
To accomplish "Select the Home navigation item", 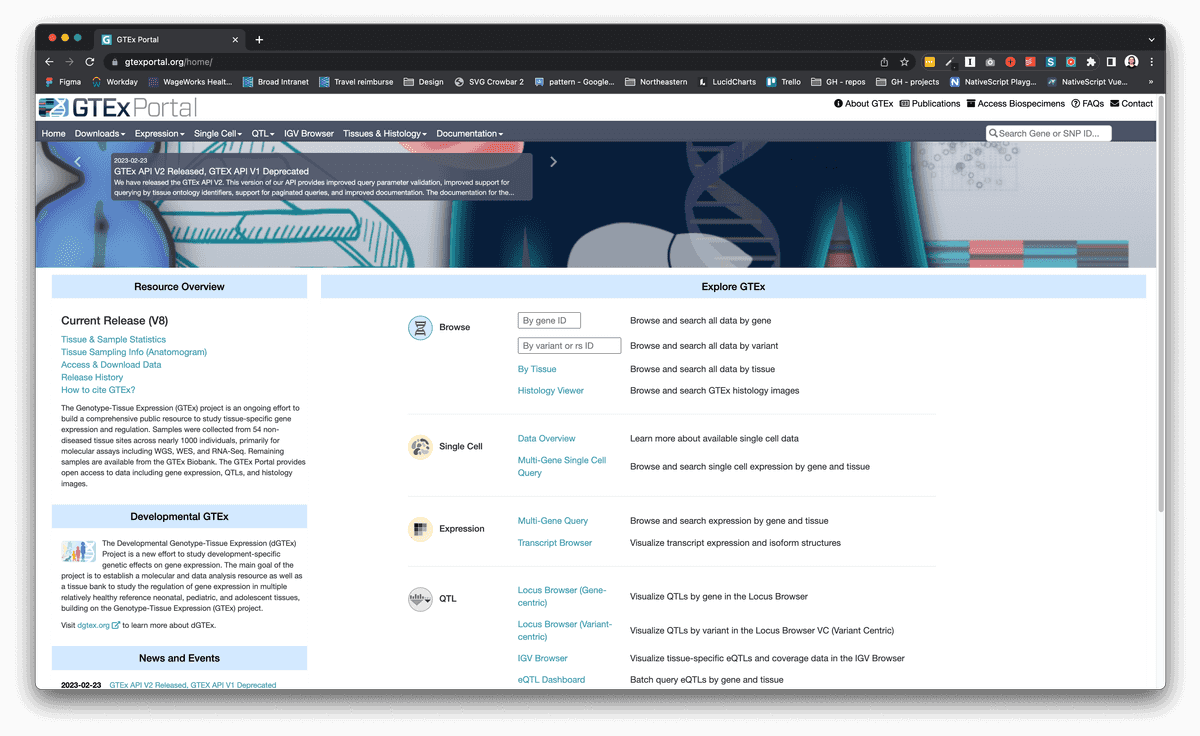I will coord(53,133).
